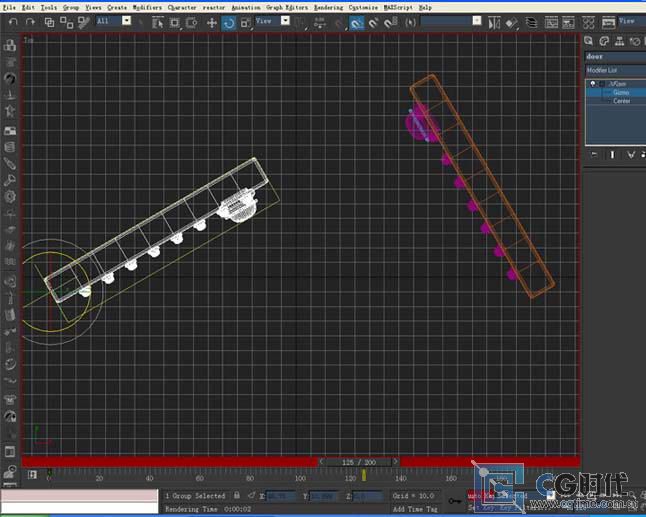Click the object name field 'door'
The image size is (646, 517).
[x=616, y=56]
